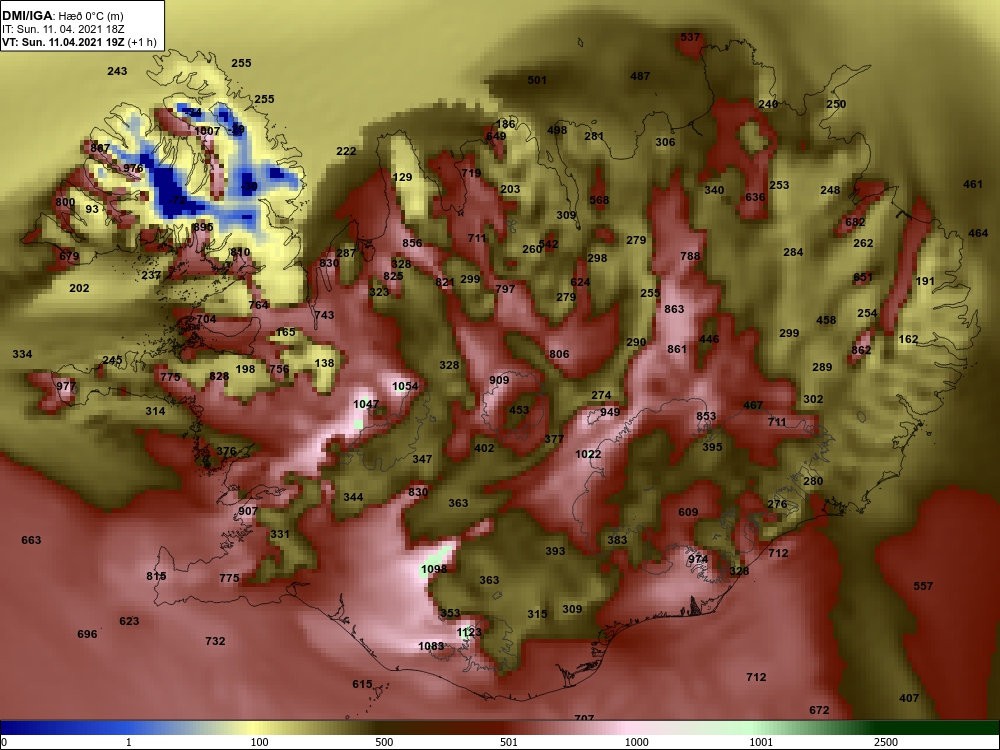Image resolution: width=1000 pixels, height=750 pixels.
Task: Click the map value '719'
Action: tap(471, 173)
